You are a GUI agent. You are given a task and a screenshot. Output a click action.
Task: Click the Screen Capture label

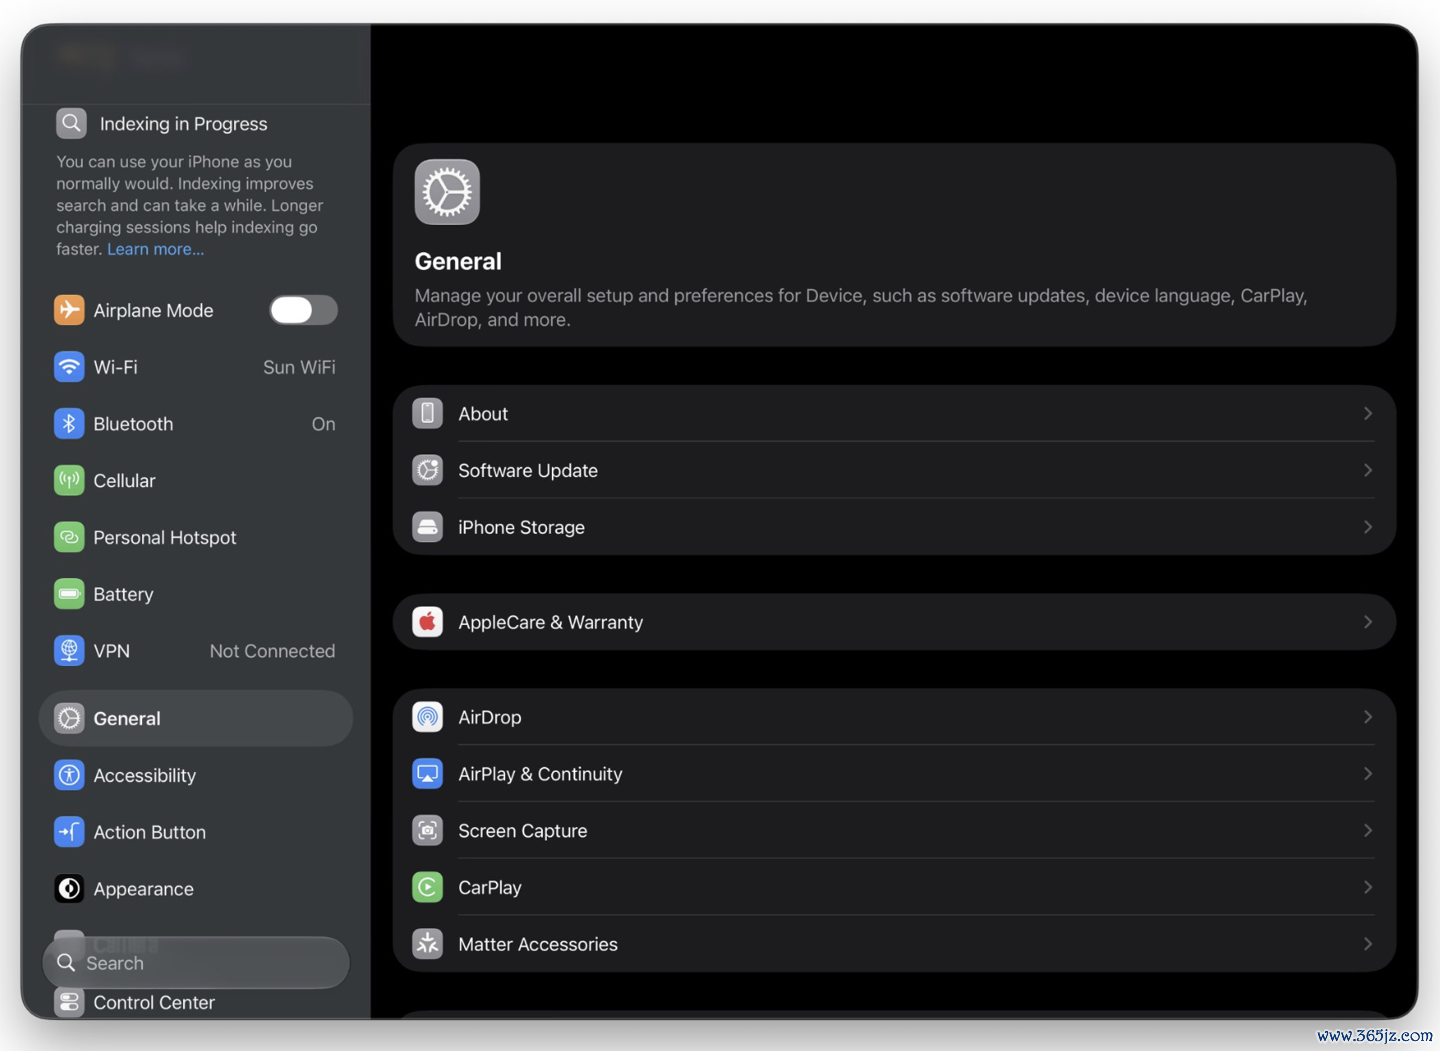coord(523,831)
